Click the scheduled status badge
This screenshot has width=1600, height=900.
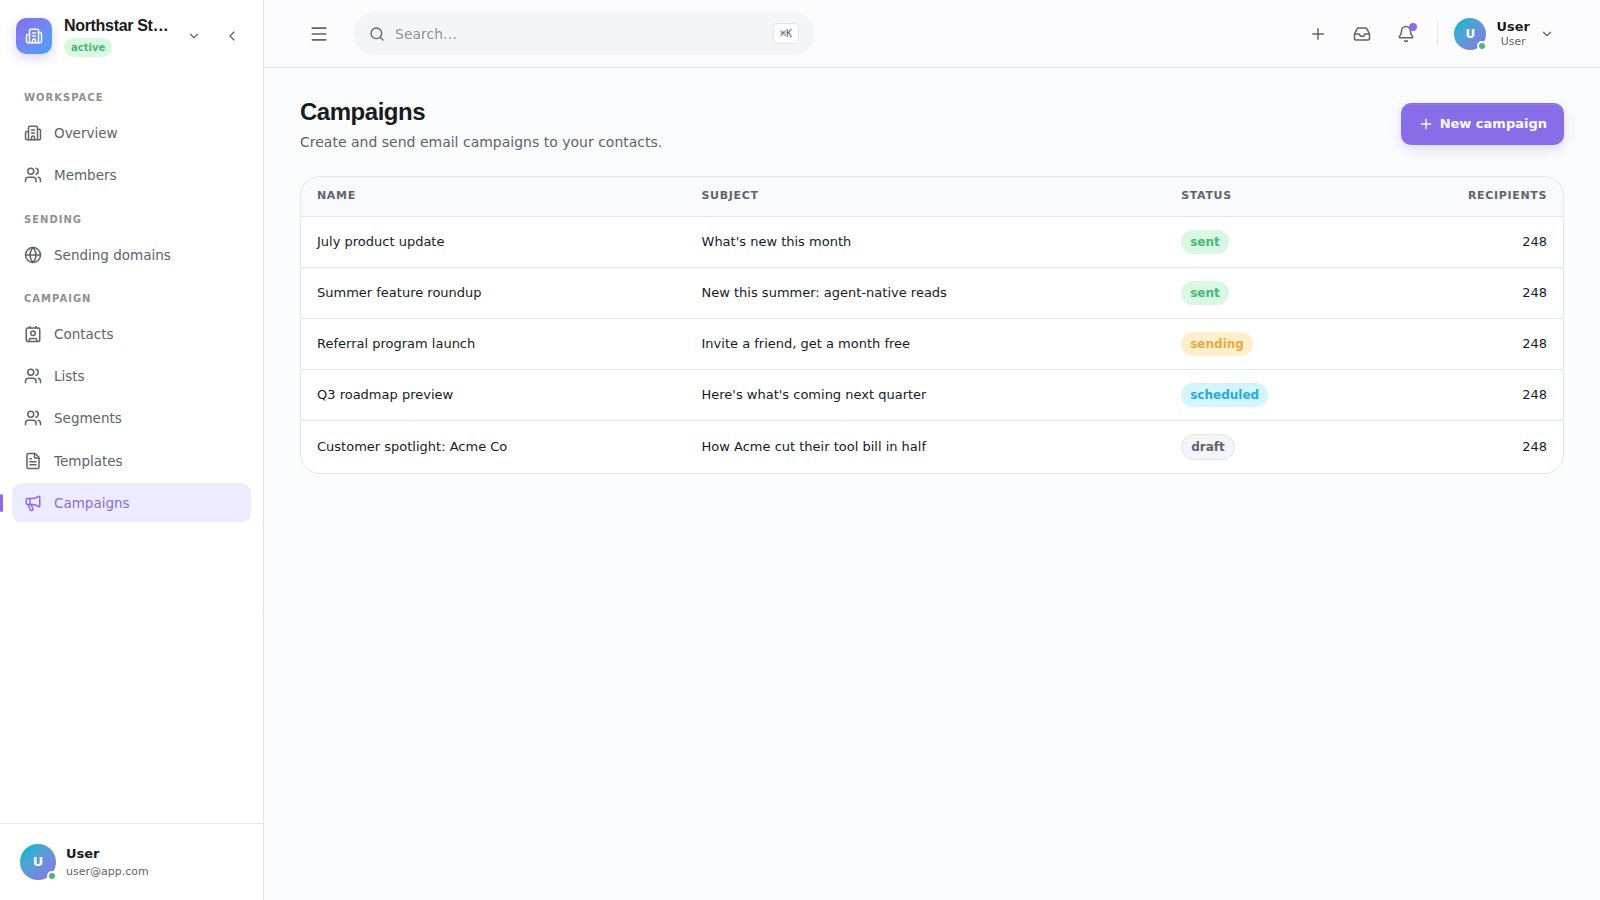(x=1224, y=395)
